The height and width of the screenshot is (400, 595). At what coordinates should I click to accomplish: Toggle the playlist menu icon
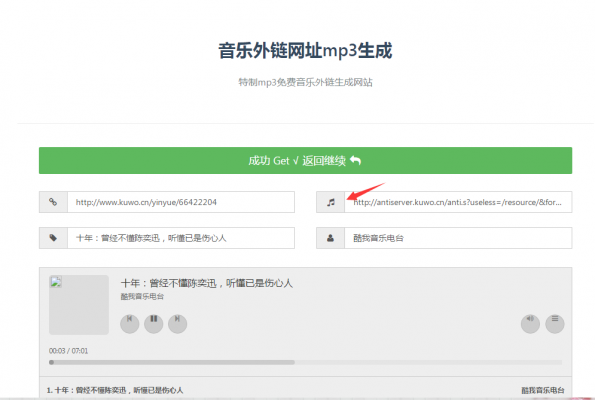click(x=555, y=324)
